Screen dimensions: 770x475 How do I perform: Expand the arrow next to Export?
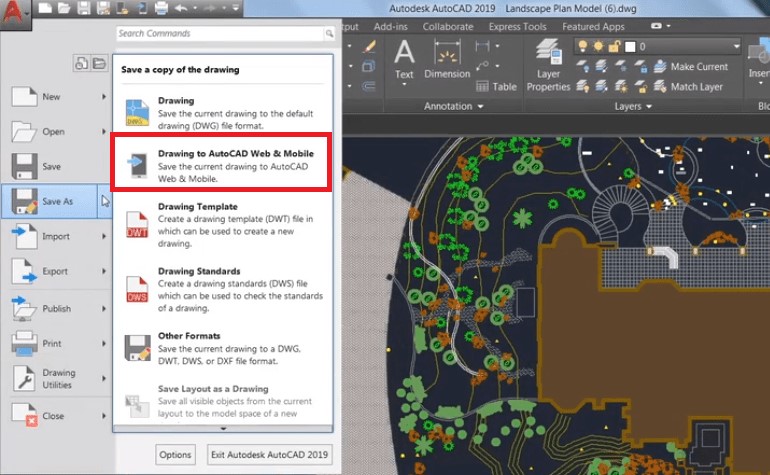104,271
